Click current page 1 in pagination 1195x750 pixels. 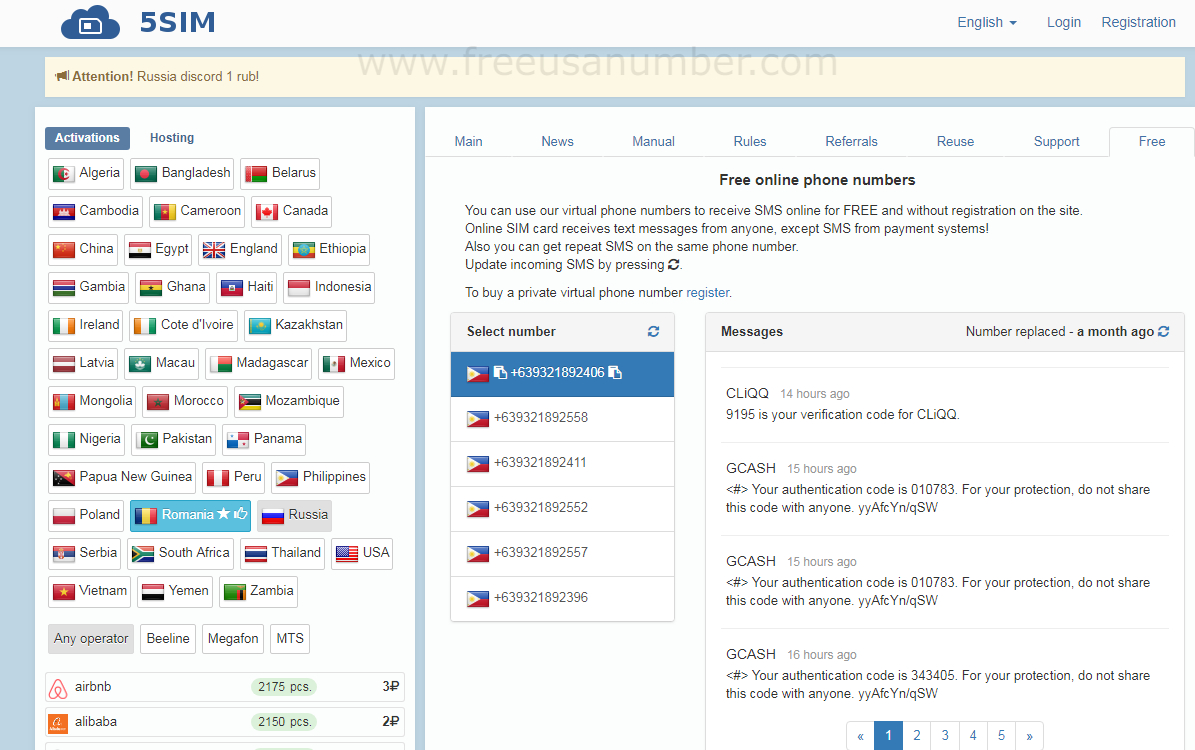[x=889, y=736]
